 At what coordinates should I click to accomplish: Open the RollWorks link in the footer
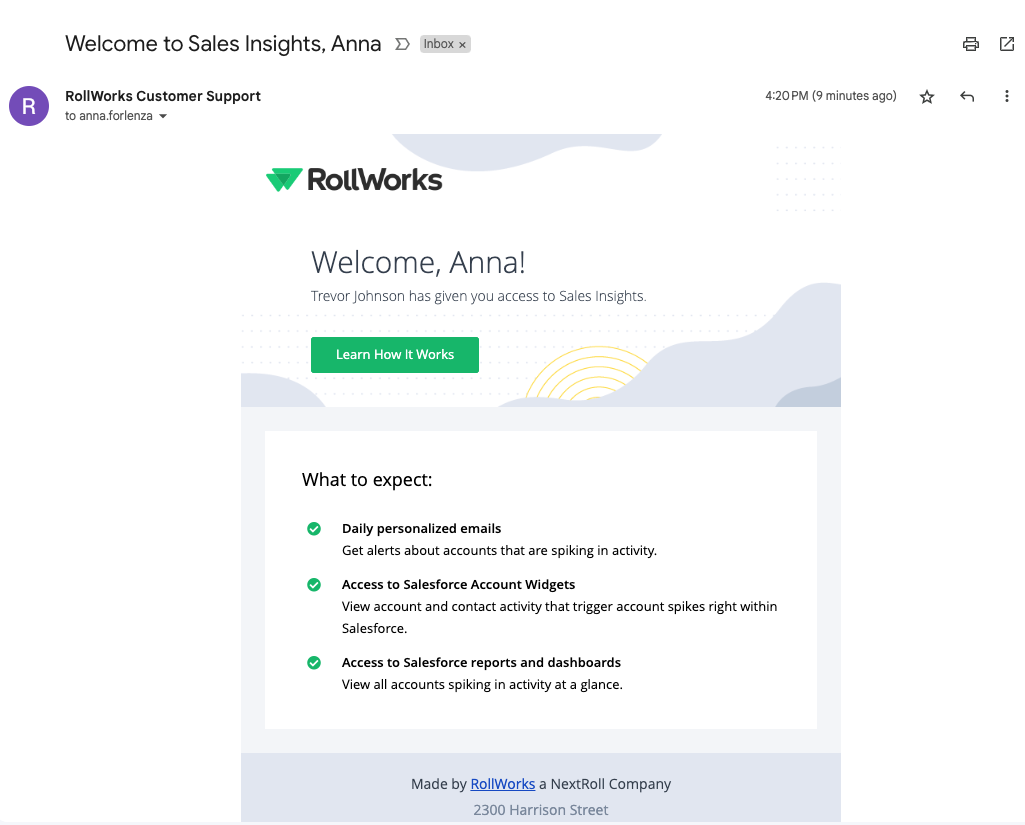pyautogui.click(x=502, y=783)
